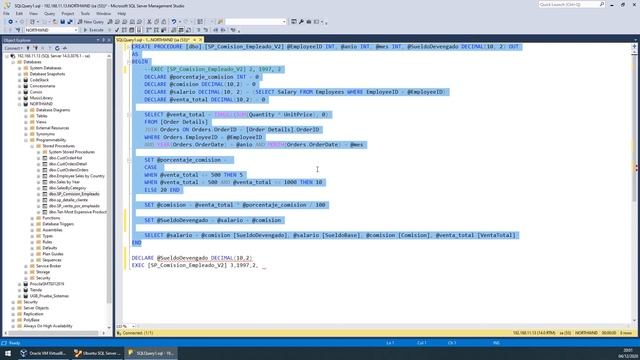Viewport: 640px width, 360px height.
Task: Select the Database Triggers folder
Action: click(58, 224)
